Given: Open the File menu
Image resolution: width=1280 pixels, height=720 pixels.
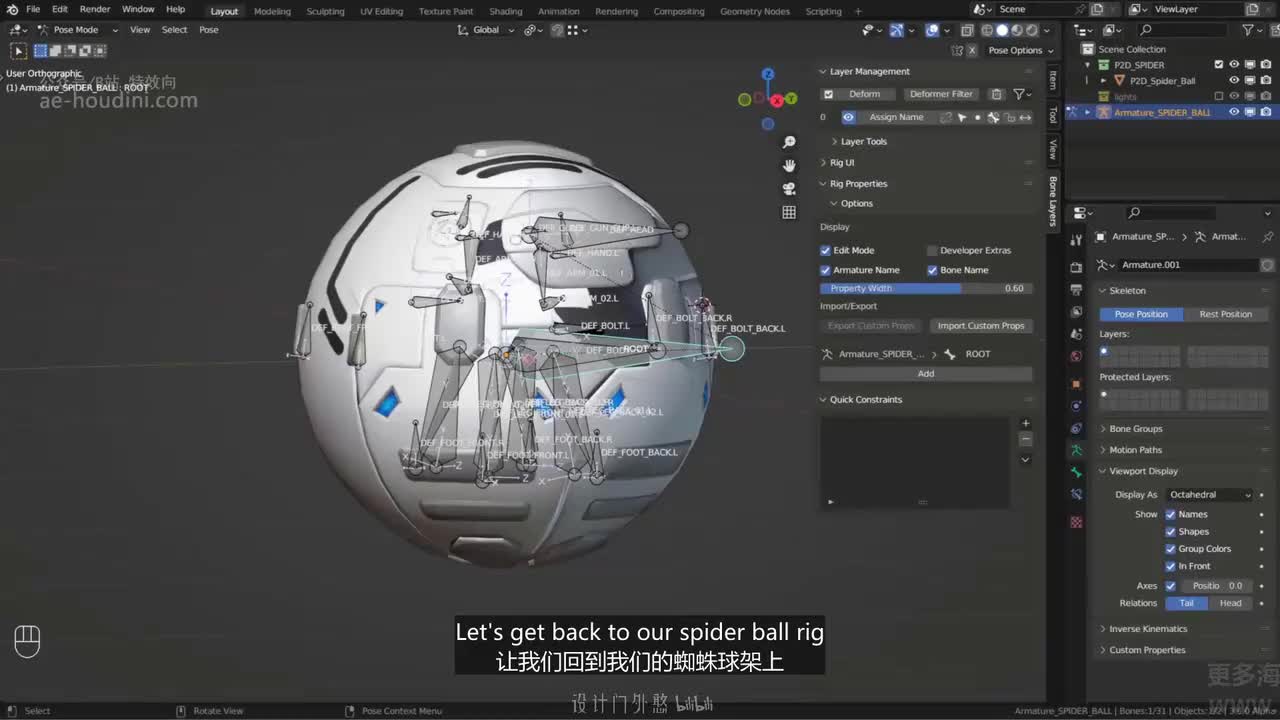Looking at the screenshot, I should [x=33, y=10].
